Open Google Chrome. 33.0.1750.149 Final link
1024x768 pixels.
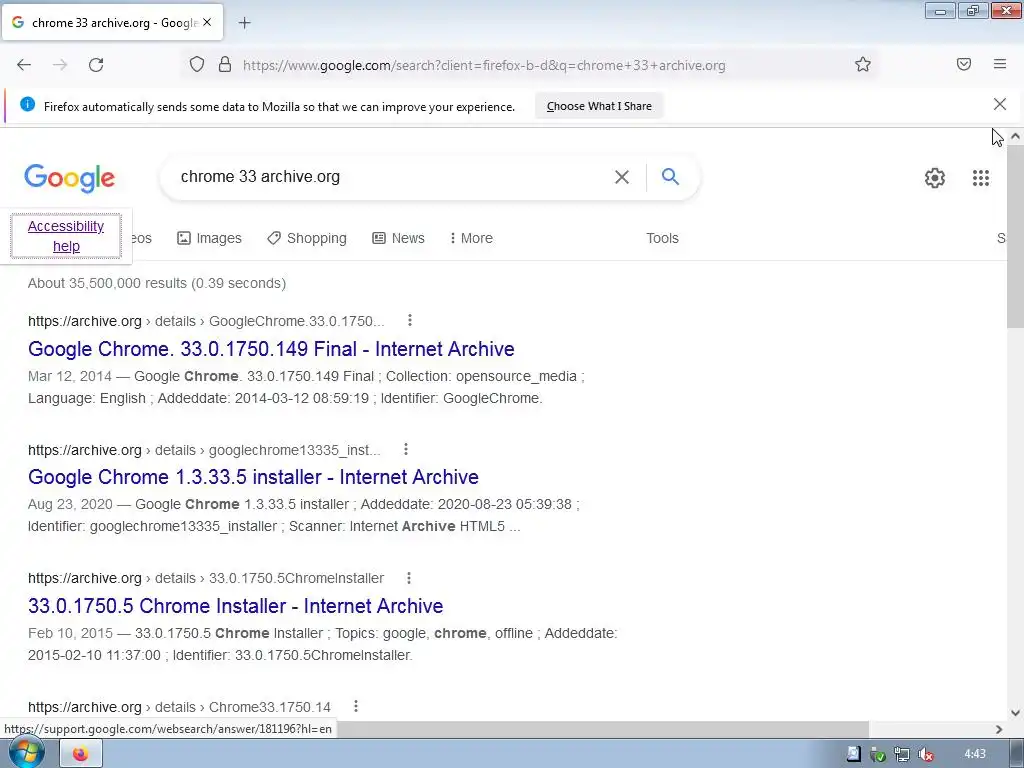271,349
